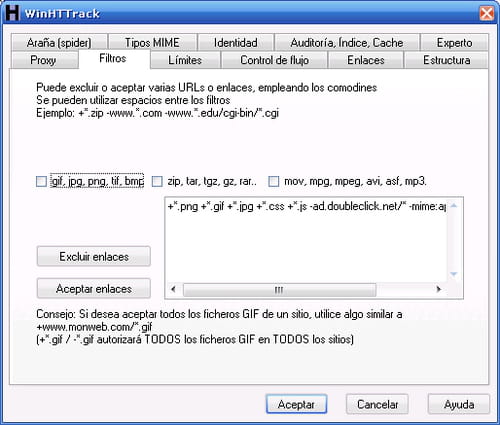Click the WinHTTrack title bar icon

click(x=12, y=13)
